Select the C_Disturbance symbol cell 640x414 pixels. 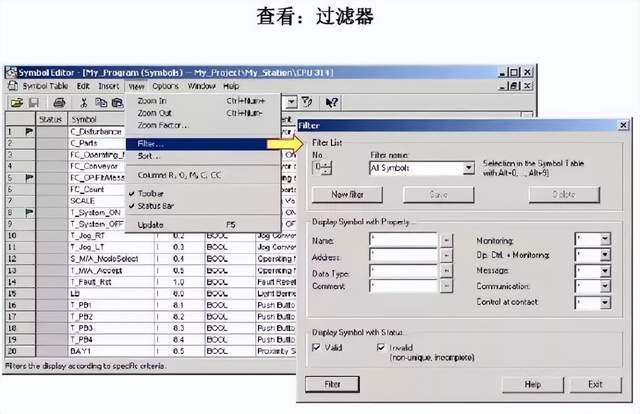[97, 131]
